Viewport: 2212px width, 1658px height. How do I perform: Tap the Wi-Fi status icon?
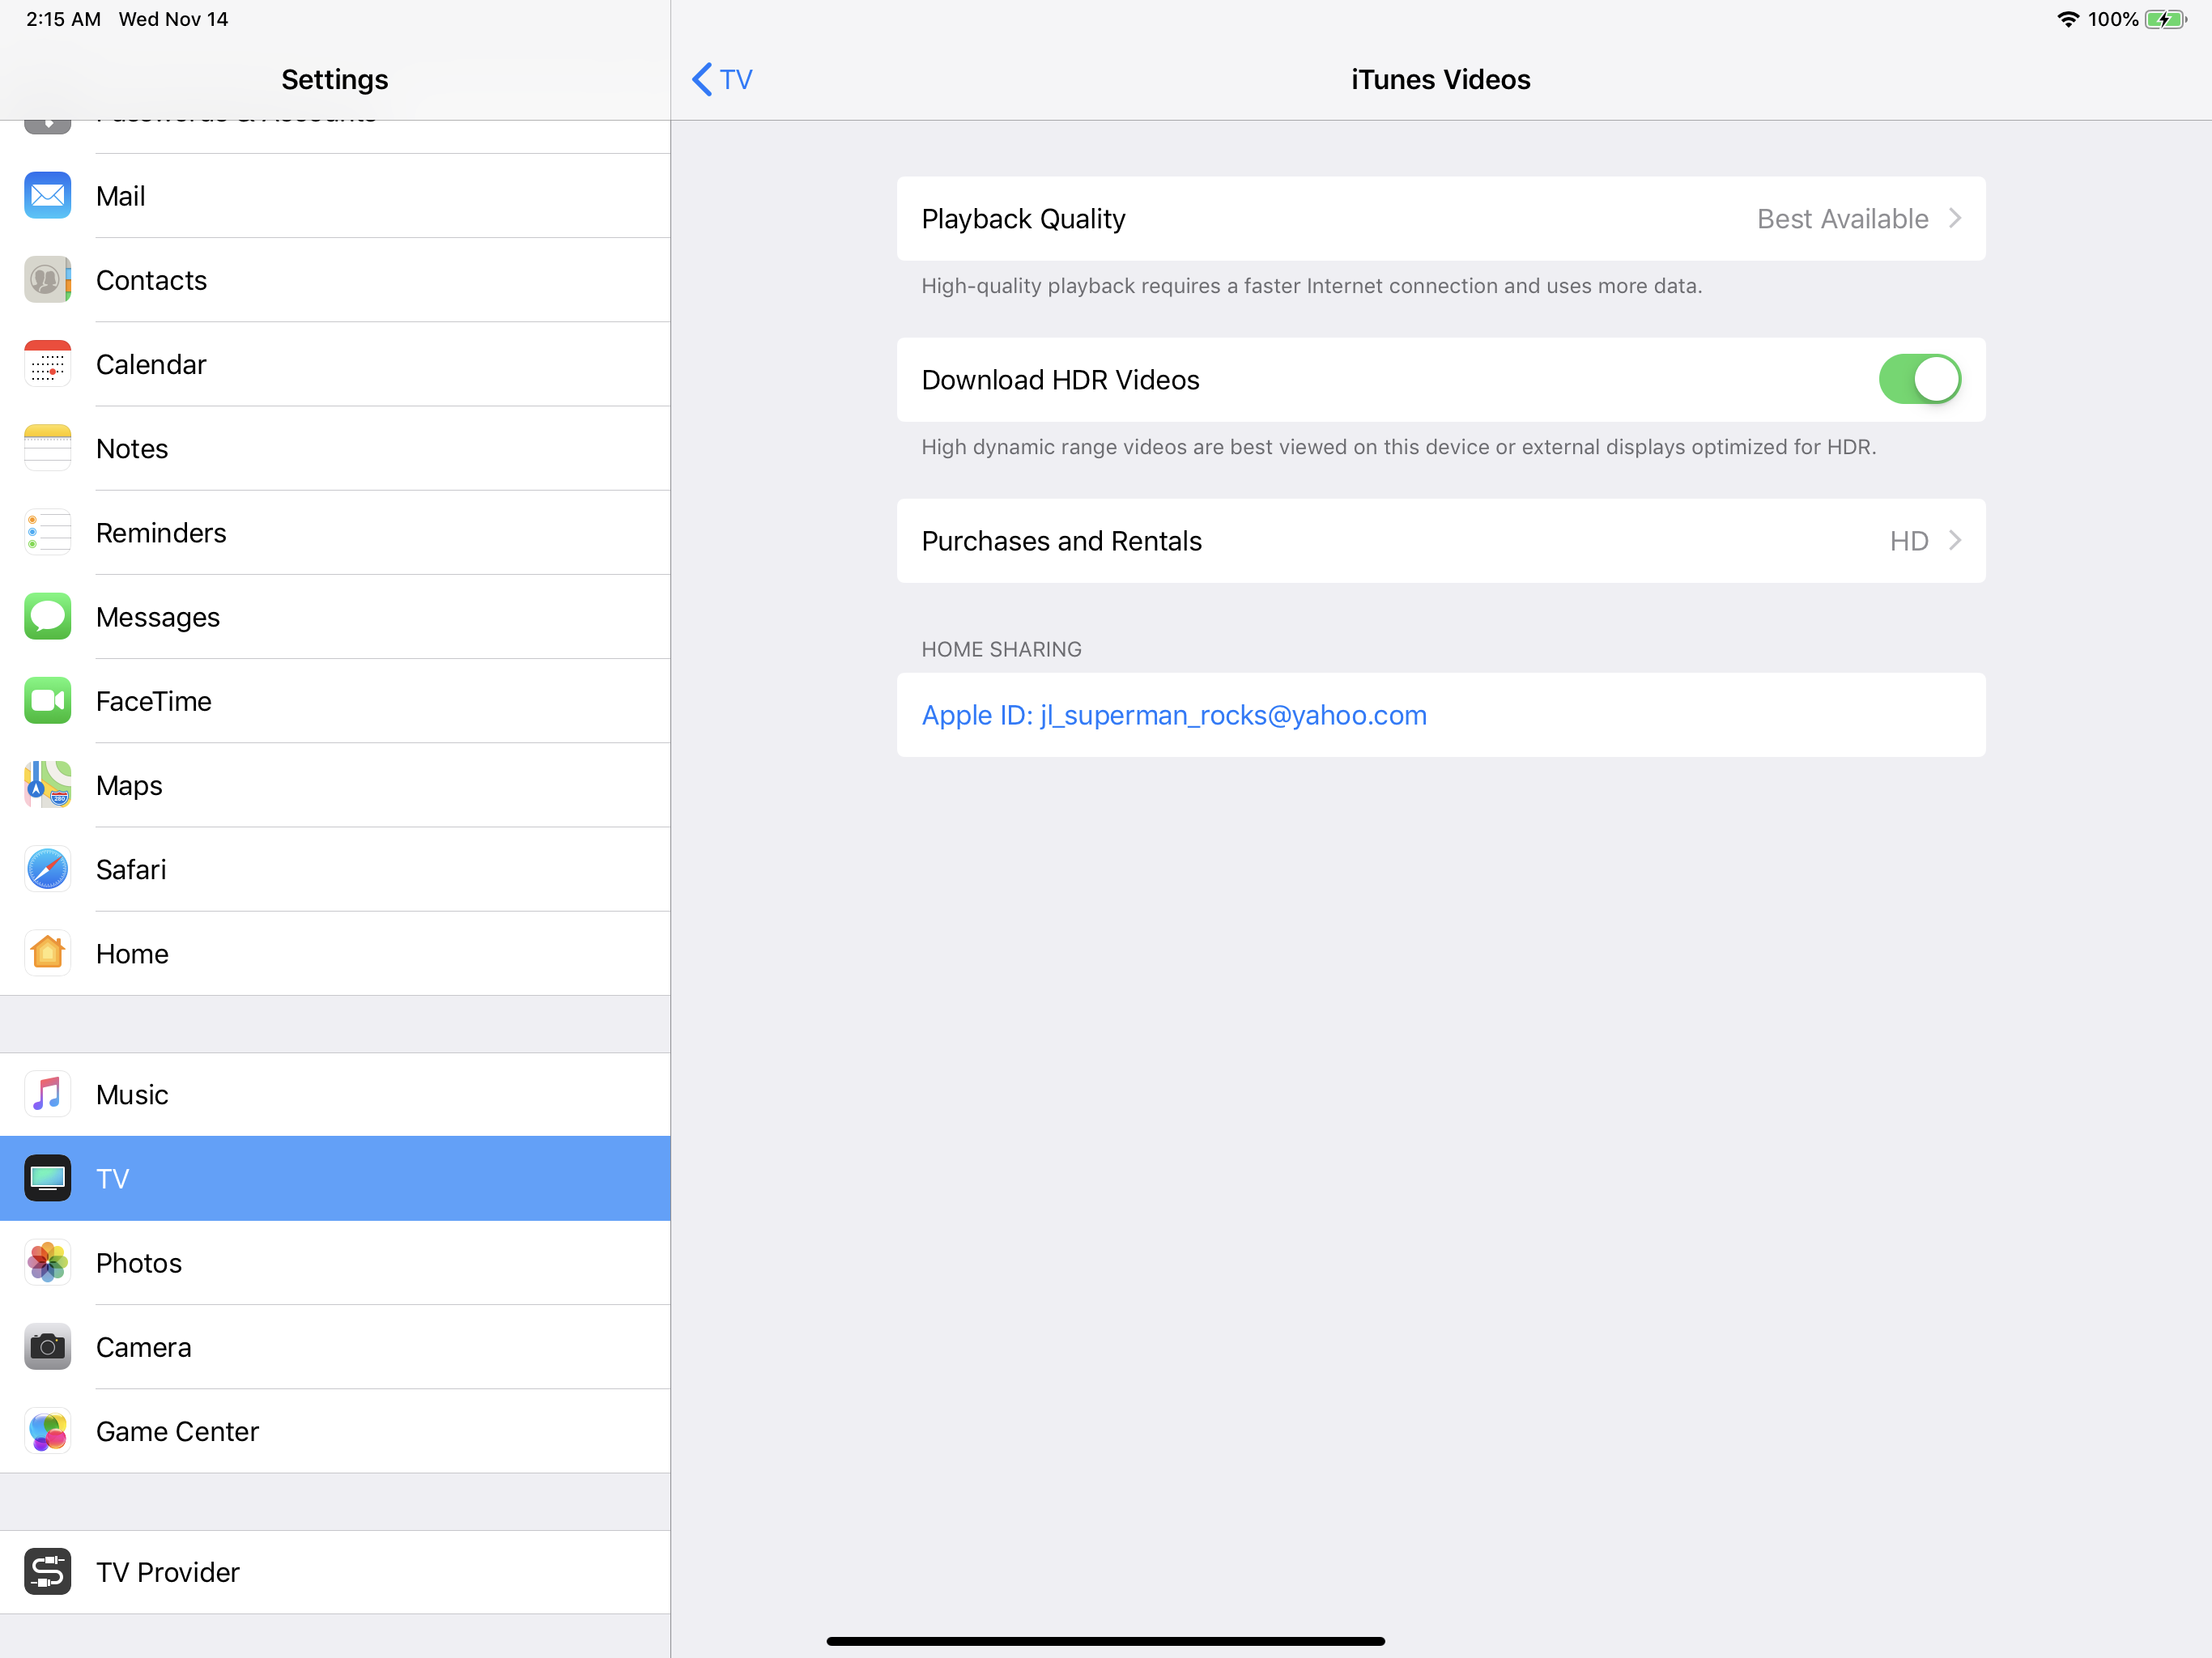[2067, 19]
